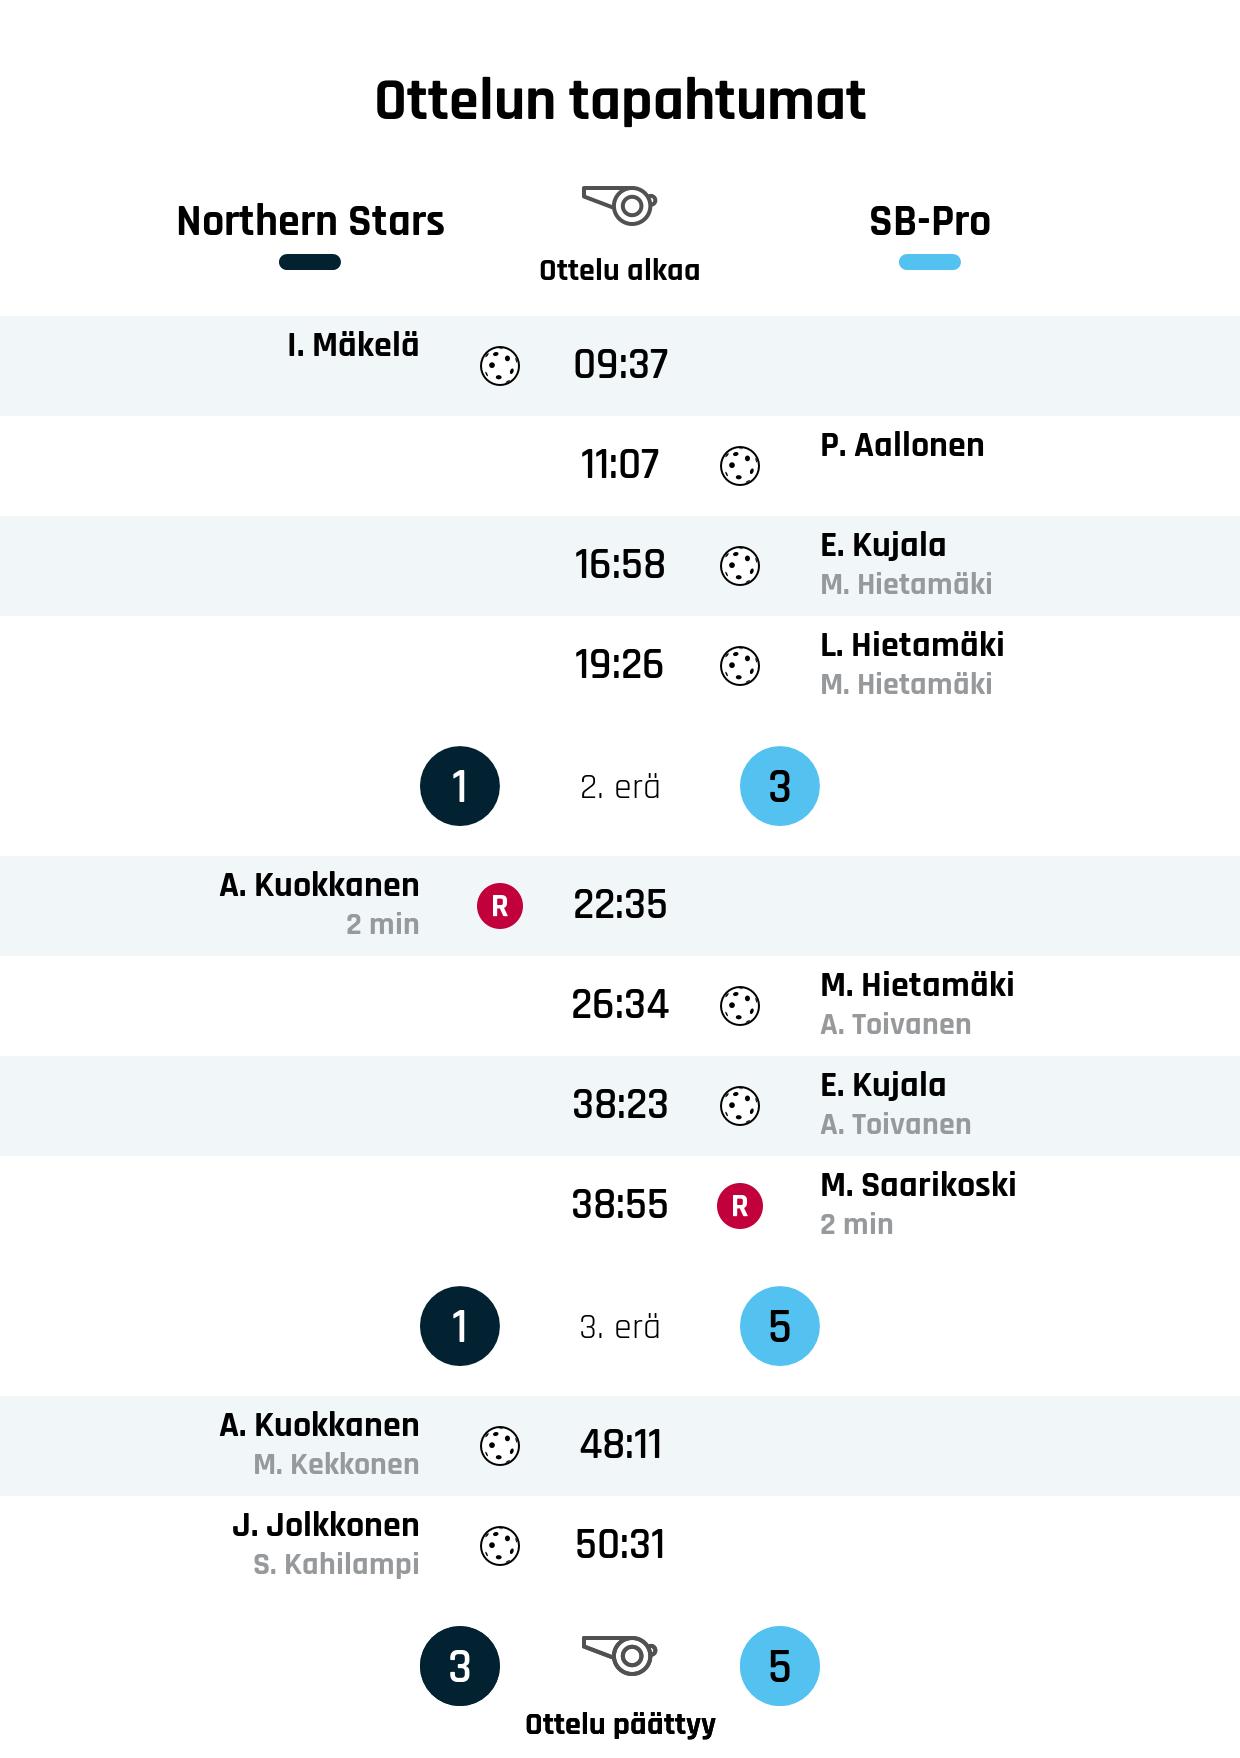Click the goal ball icon at 48:11
The height and width of the screenshot is (1758, 1240).
(x=500, y=1446)
